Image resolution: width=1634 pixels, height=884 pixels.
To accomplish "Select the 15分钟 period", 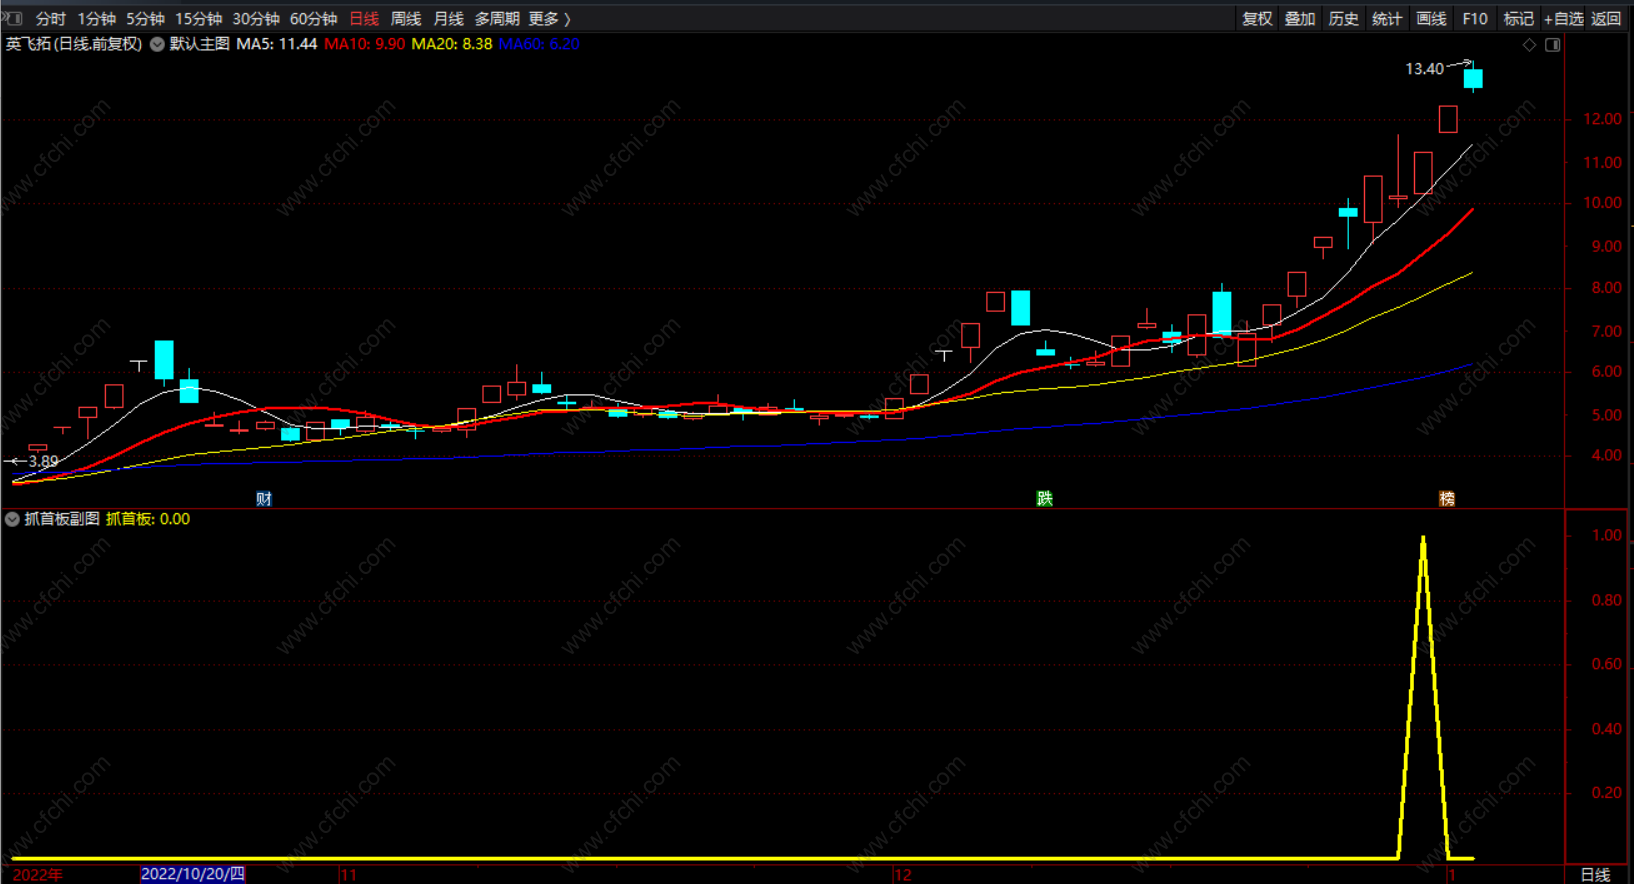I will [x=199, y=19].
